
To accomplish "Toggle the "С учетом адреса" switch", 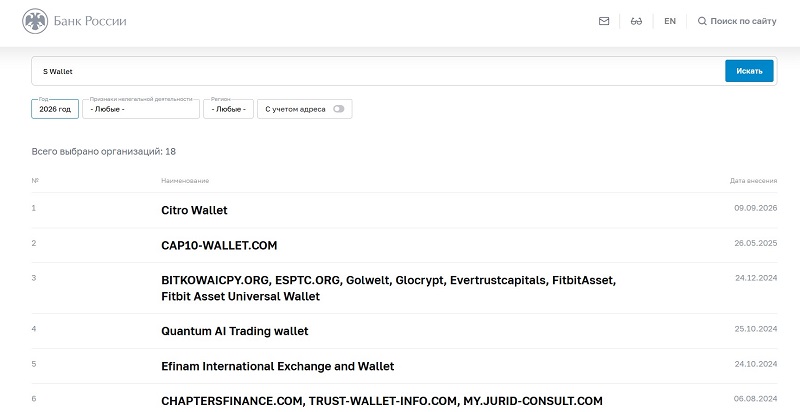I will pyautogui.click(x=338, y=109).
